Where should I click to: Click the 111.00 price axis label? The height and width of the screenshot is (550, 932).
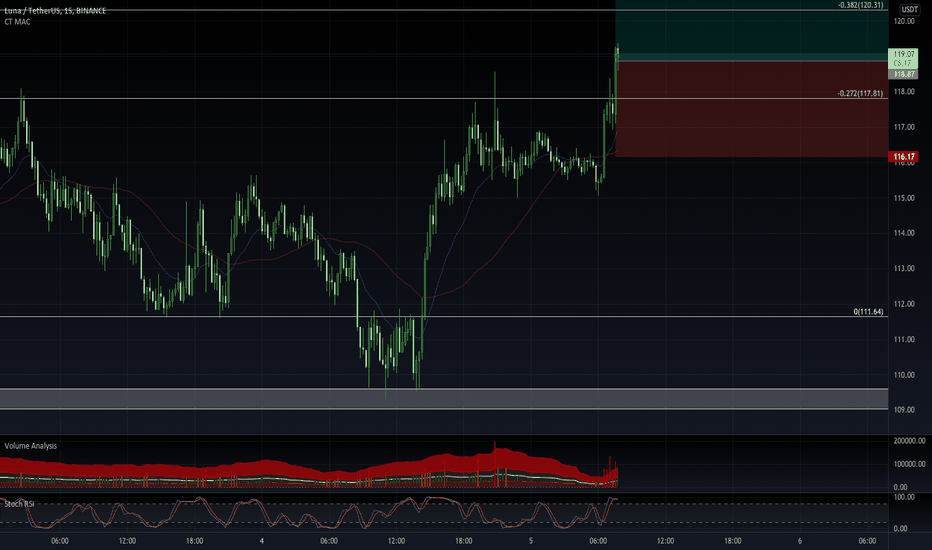[903, 340]
